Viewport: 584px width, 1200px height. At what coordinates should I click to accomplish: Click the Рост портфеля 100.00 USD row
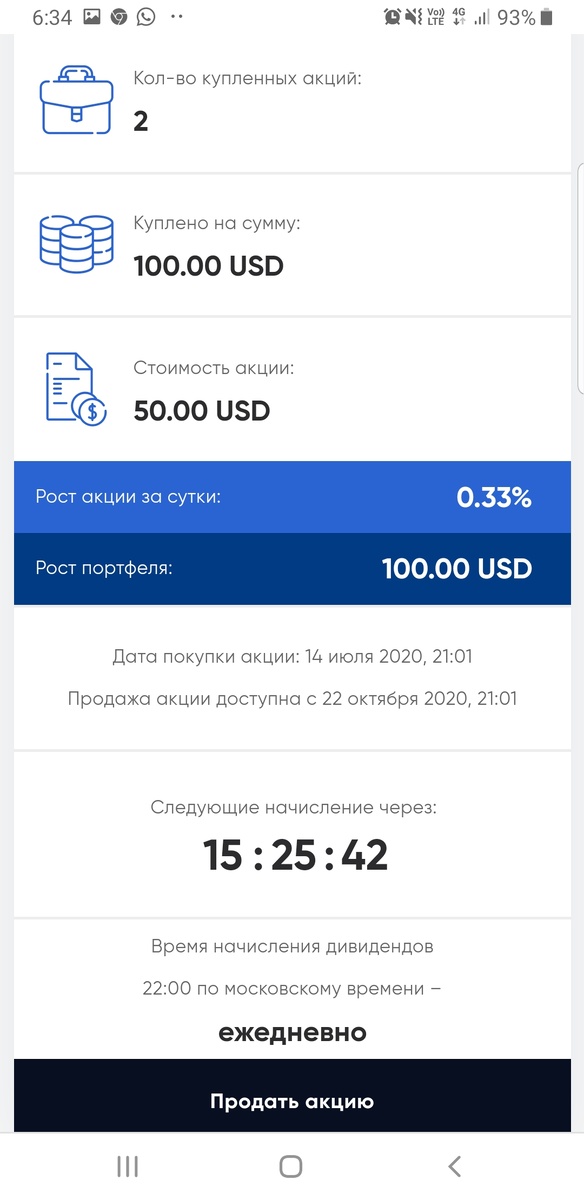[291, 569]
